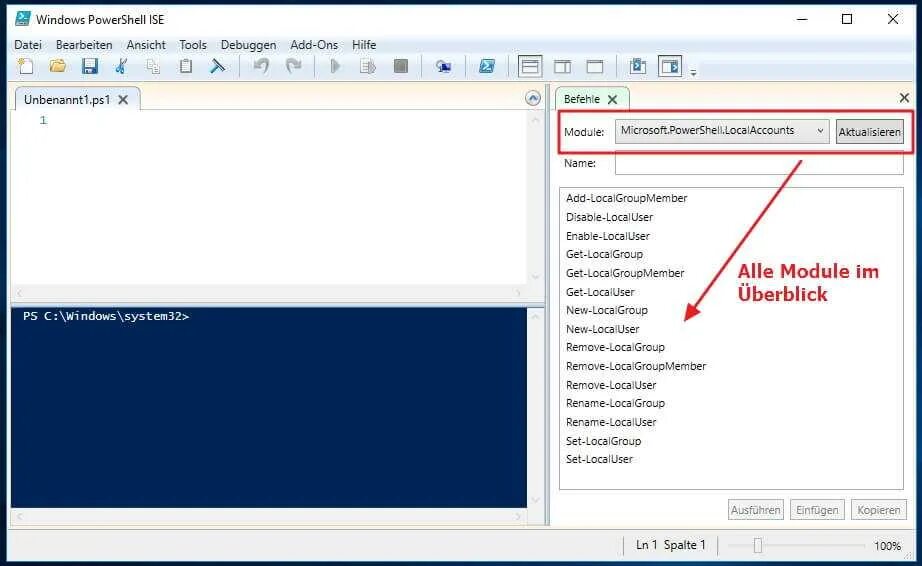Select Get-LocalGroup in the list
Viewport: 922px width, 566px height.
pos(604,254)
